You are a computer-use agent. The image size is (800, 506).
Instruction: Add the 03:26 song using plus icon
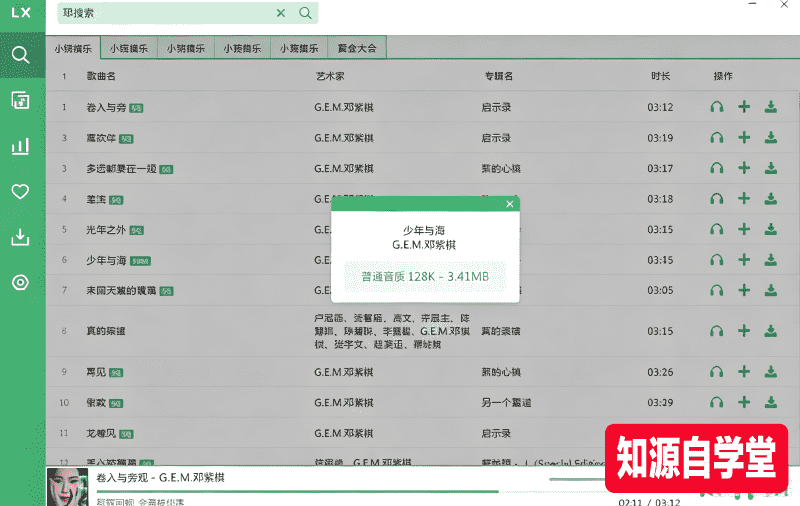(x=744, y=371)
